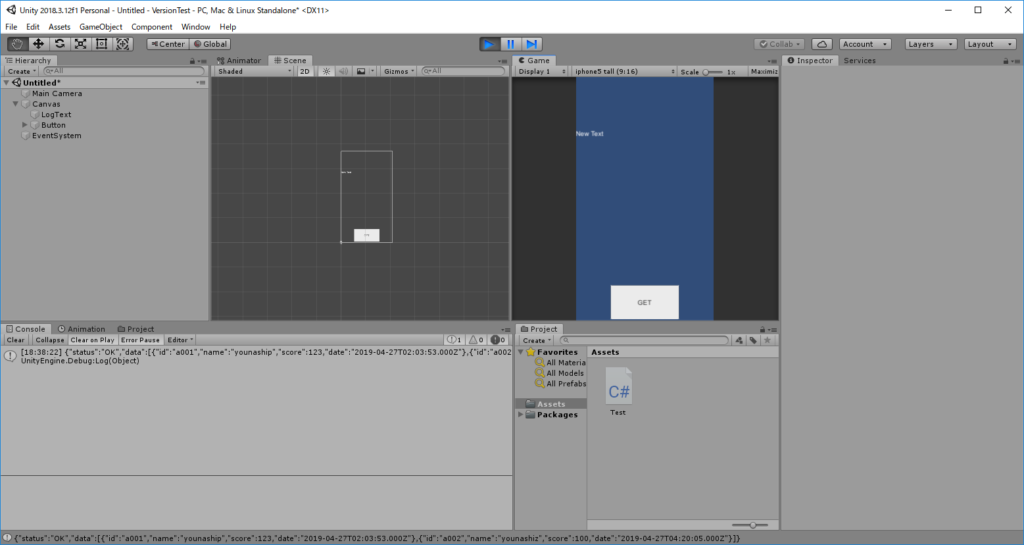Toggle Clear on Play in Console
The width and height of the screenshot is (1024, 545).
tap(92, 340)
